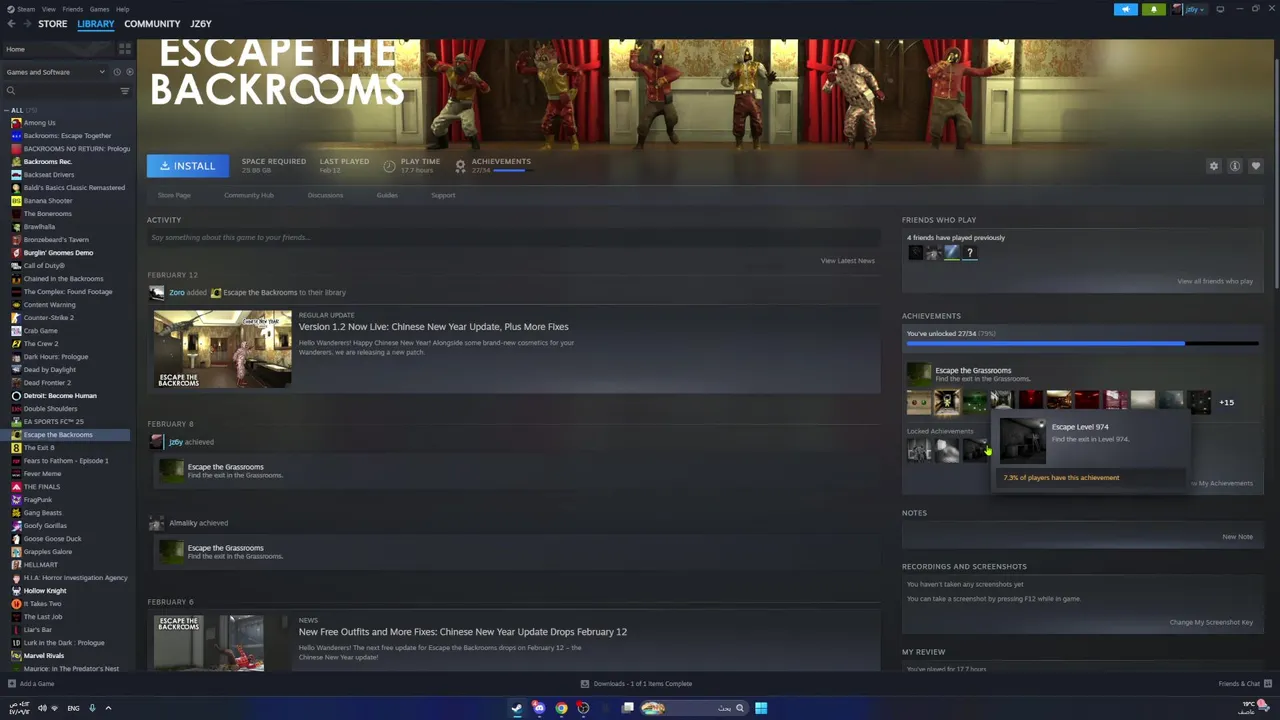1280x720 pixels.
Task: Open the Discussions link
Action: 325,195
